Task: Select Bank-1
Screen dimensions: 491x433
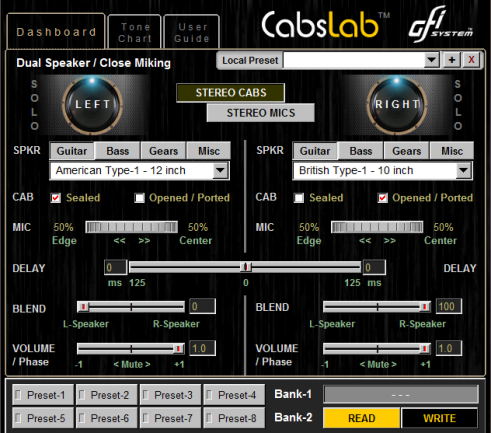Action: pyautogui.click(x=293, y=394)
